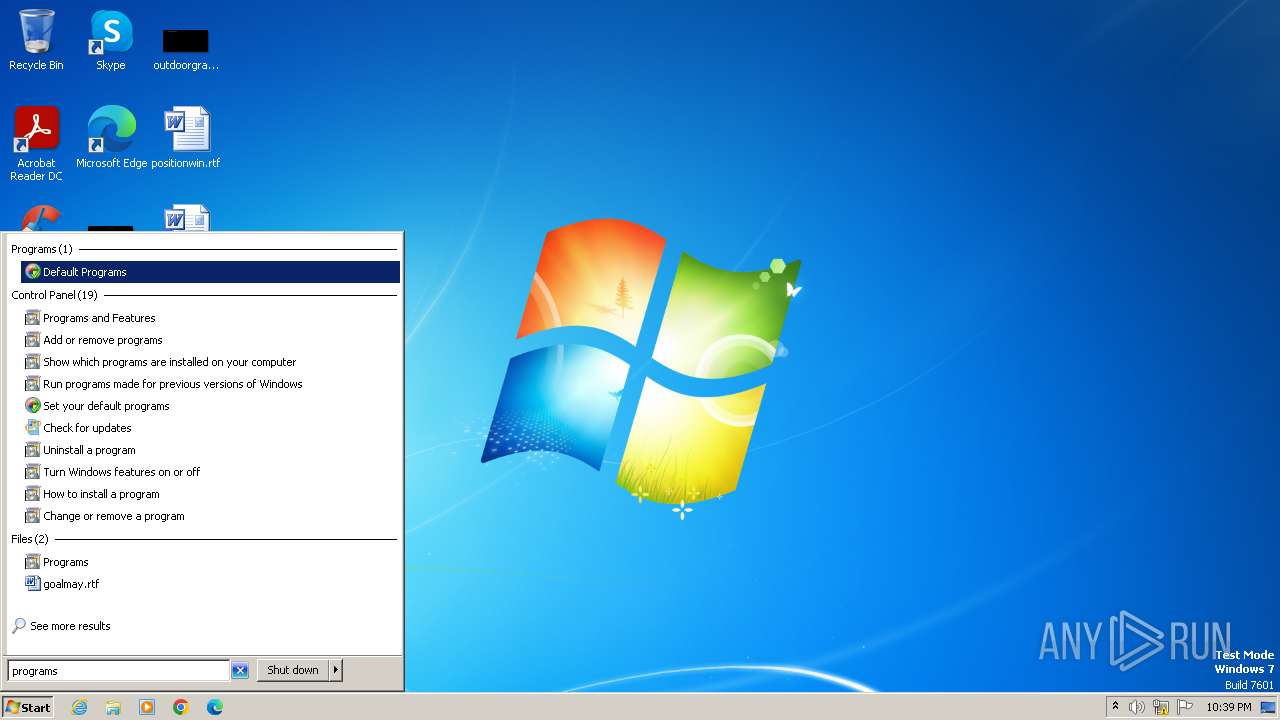Screen dimensions: 1280x720
Task: Select Recycle Bin desktop icon
Action: pyautogui.click(x=36, y=40)
